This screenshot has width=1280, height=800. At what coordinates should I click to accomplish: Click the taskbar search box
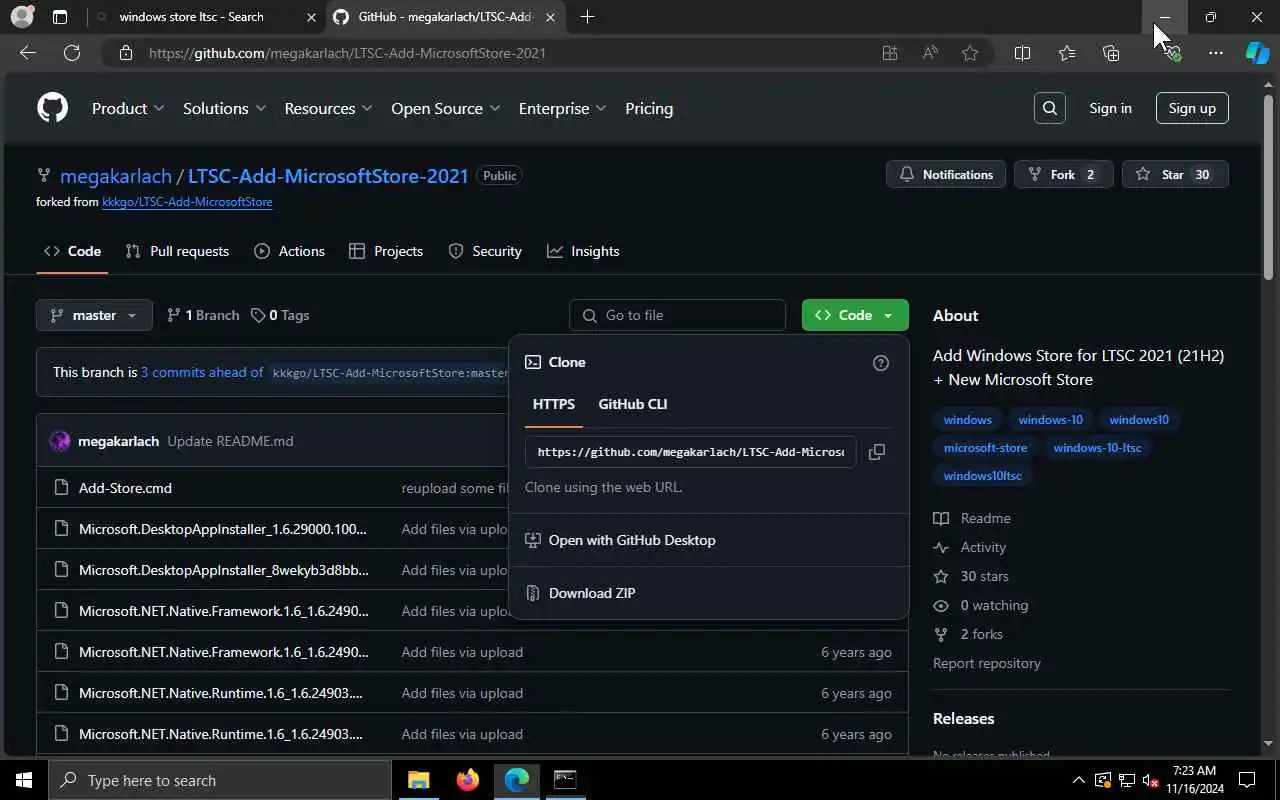(219, 780)
